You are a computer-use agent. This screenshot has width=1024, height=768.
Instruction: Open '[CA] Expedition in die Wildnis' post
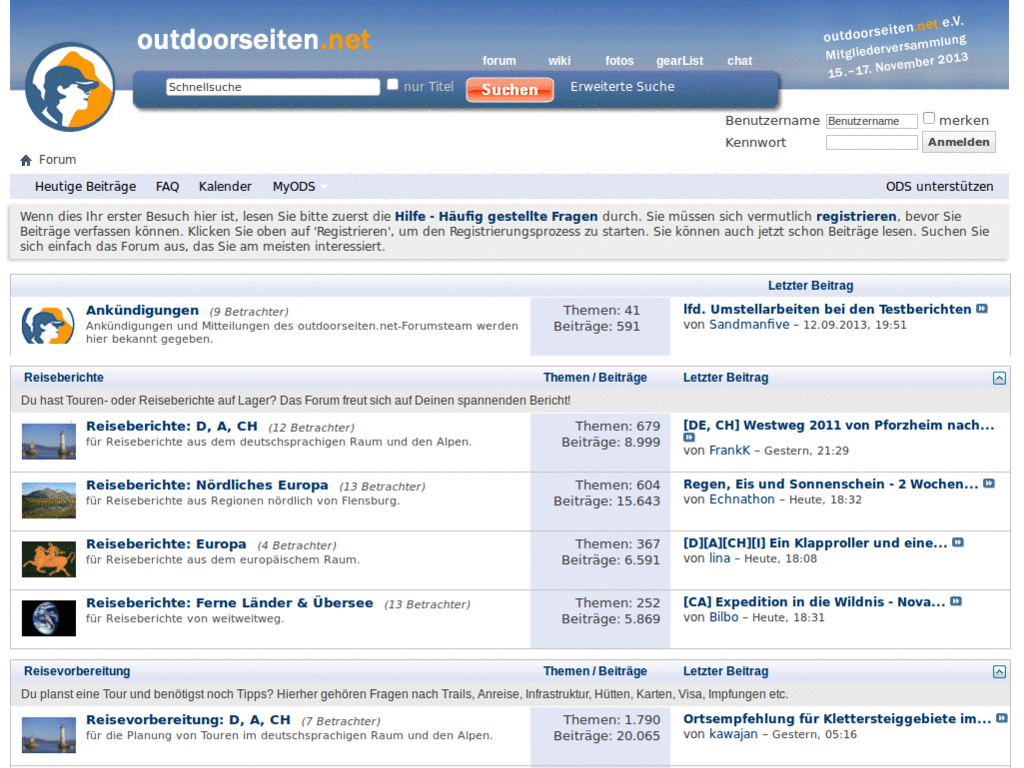click(x=814, y=601)
